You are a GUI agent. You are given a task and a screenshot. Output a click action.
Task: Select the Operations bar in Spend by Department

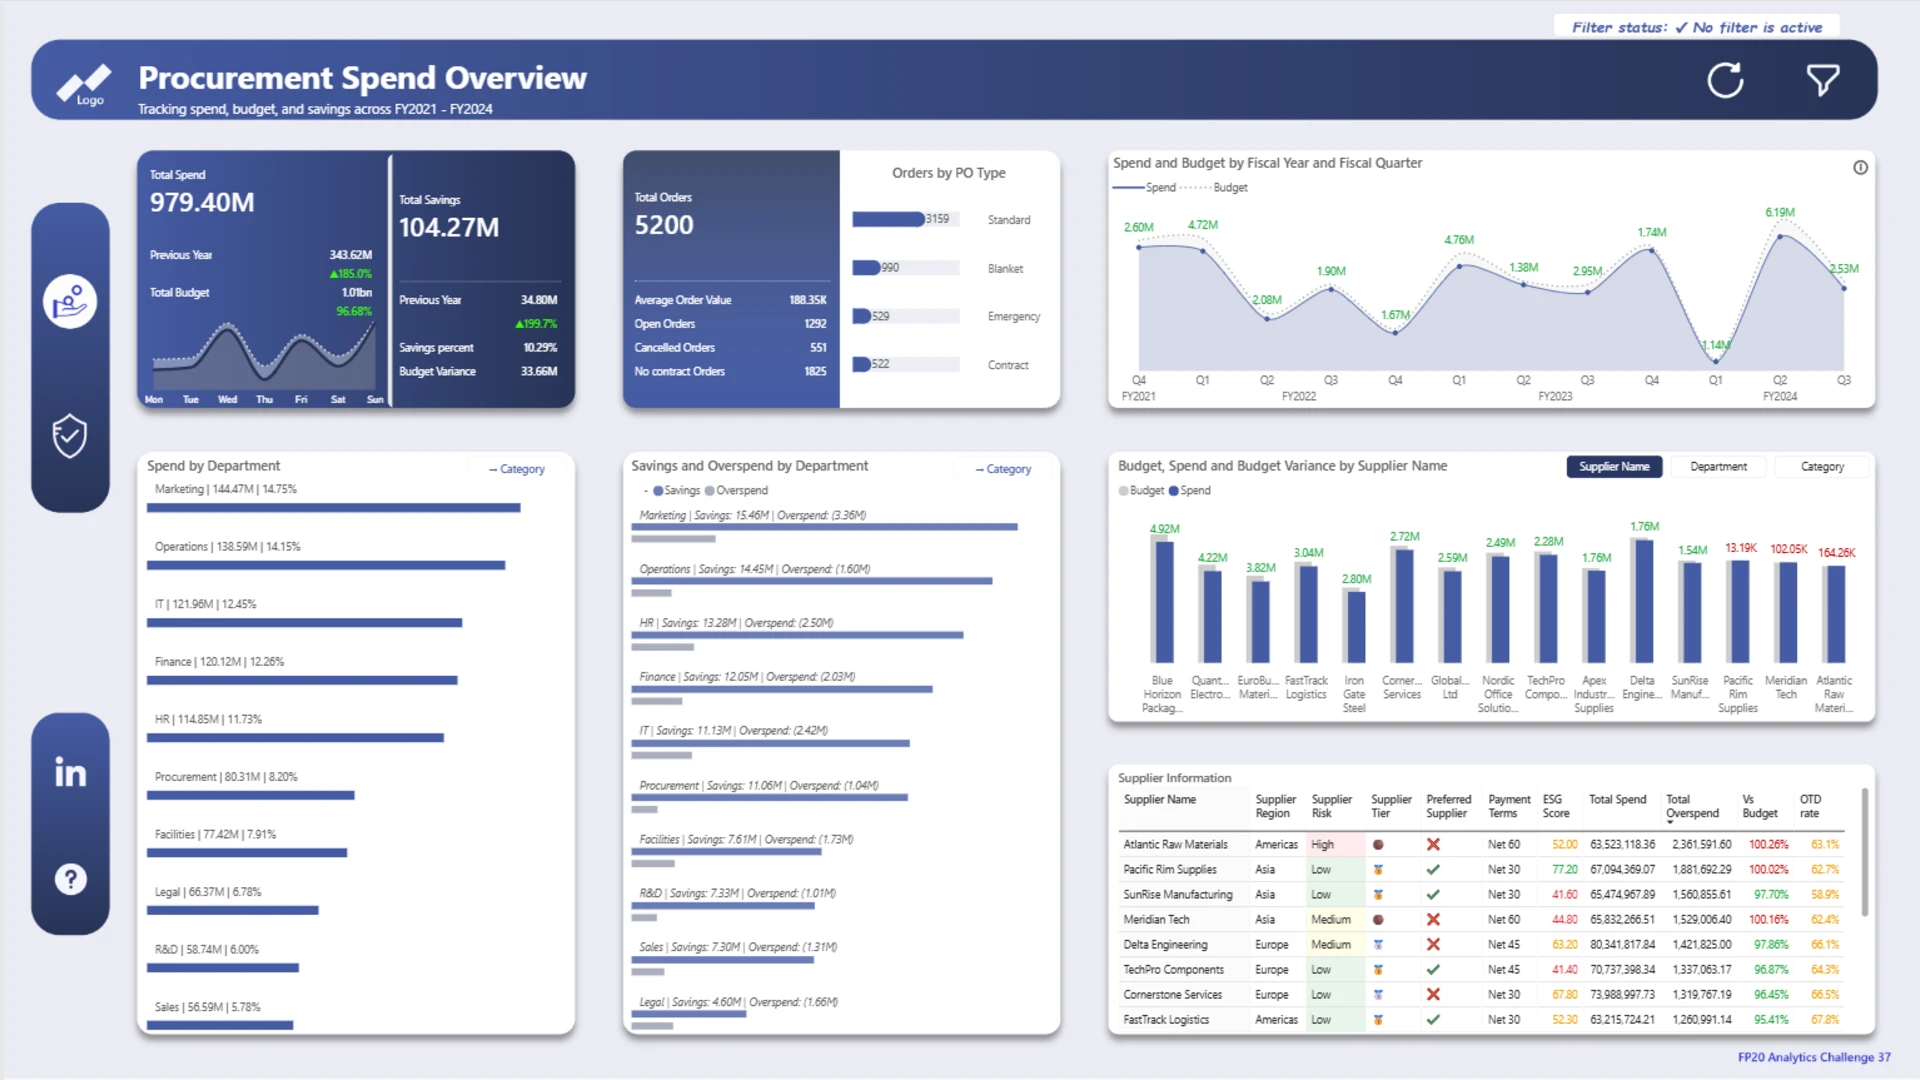coord(326,565)
